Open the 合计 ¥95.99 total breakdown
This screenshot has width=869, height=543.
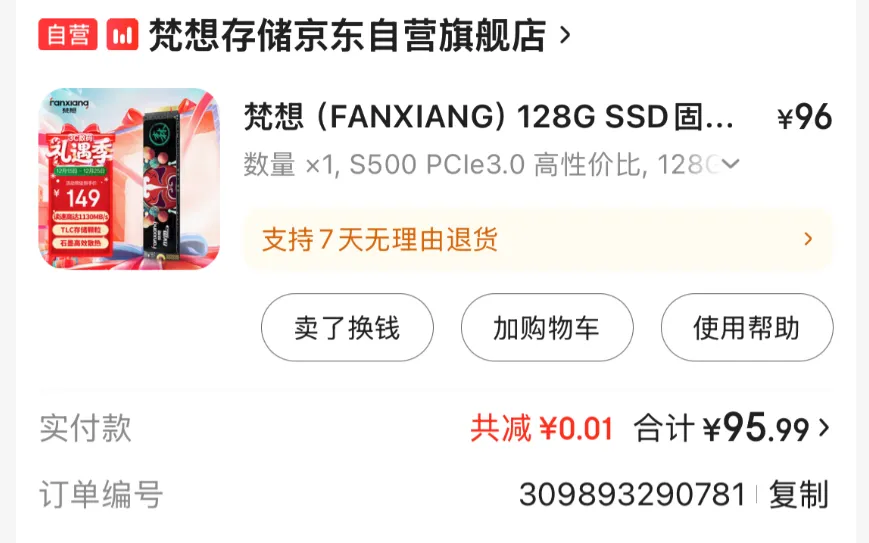722,428
